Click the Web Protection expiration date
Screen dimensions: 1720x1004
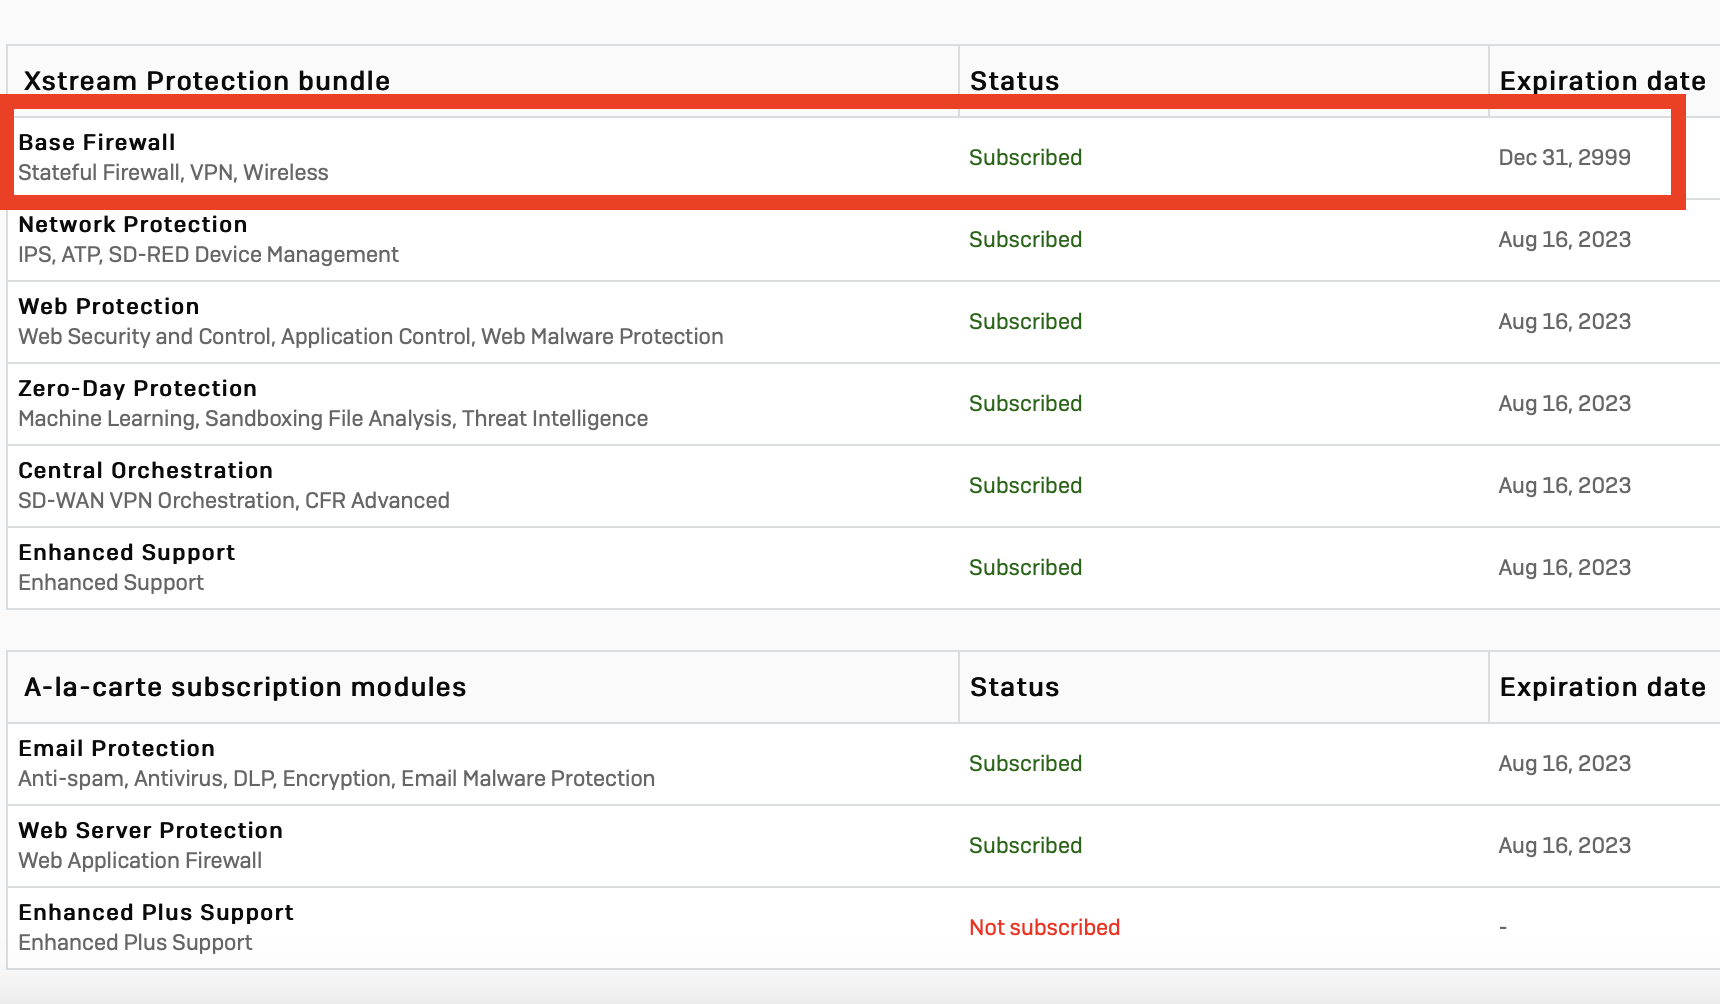tap(1565, 321)
